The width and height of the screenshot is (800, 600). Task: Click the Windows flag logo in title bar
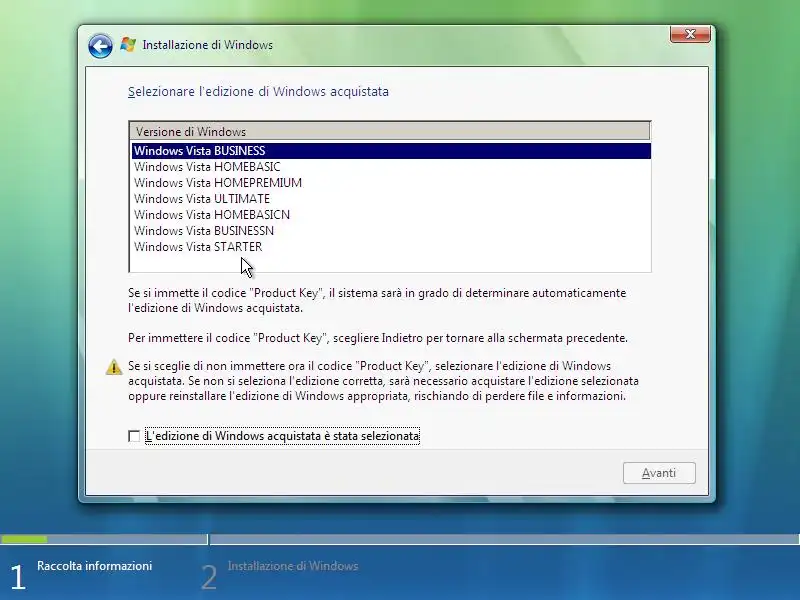click(x=128, y=45)
